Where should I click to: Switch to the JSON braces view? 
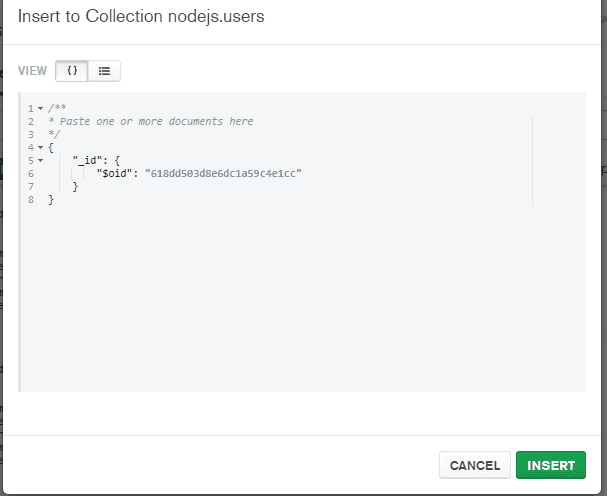click(x=72, y=71)
